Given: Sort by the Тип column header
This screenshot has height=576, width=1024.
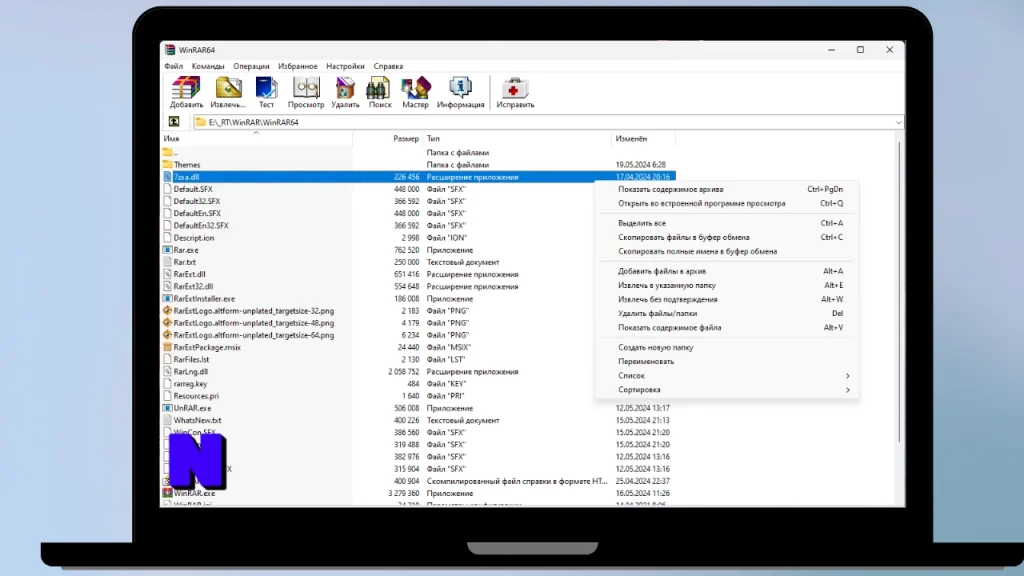Looking at the screenshot, I should (517, 138).
